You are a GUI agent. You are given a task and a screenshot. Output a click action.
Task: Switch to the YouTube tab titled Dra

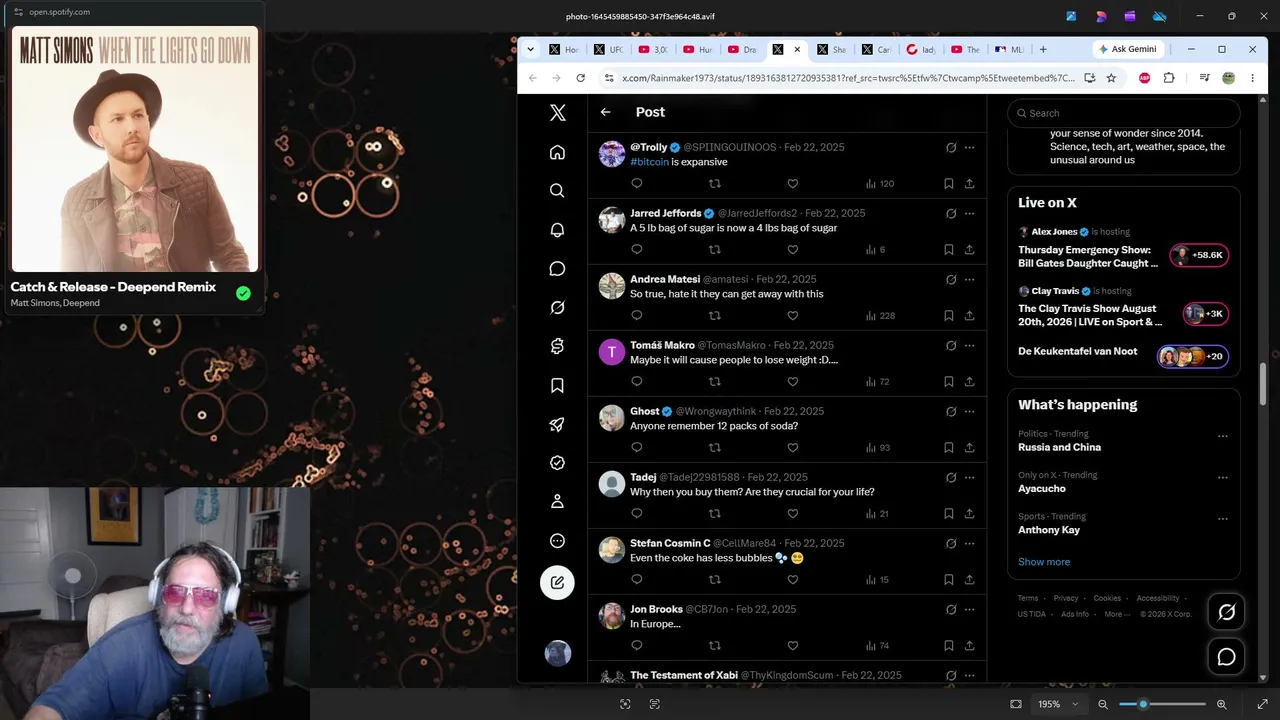pyautogui.click(x=742, y=50)
